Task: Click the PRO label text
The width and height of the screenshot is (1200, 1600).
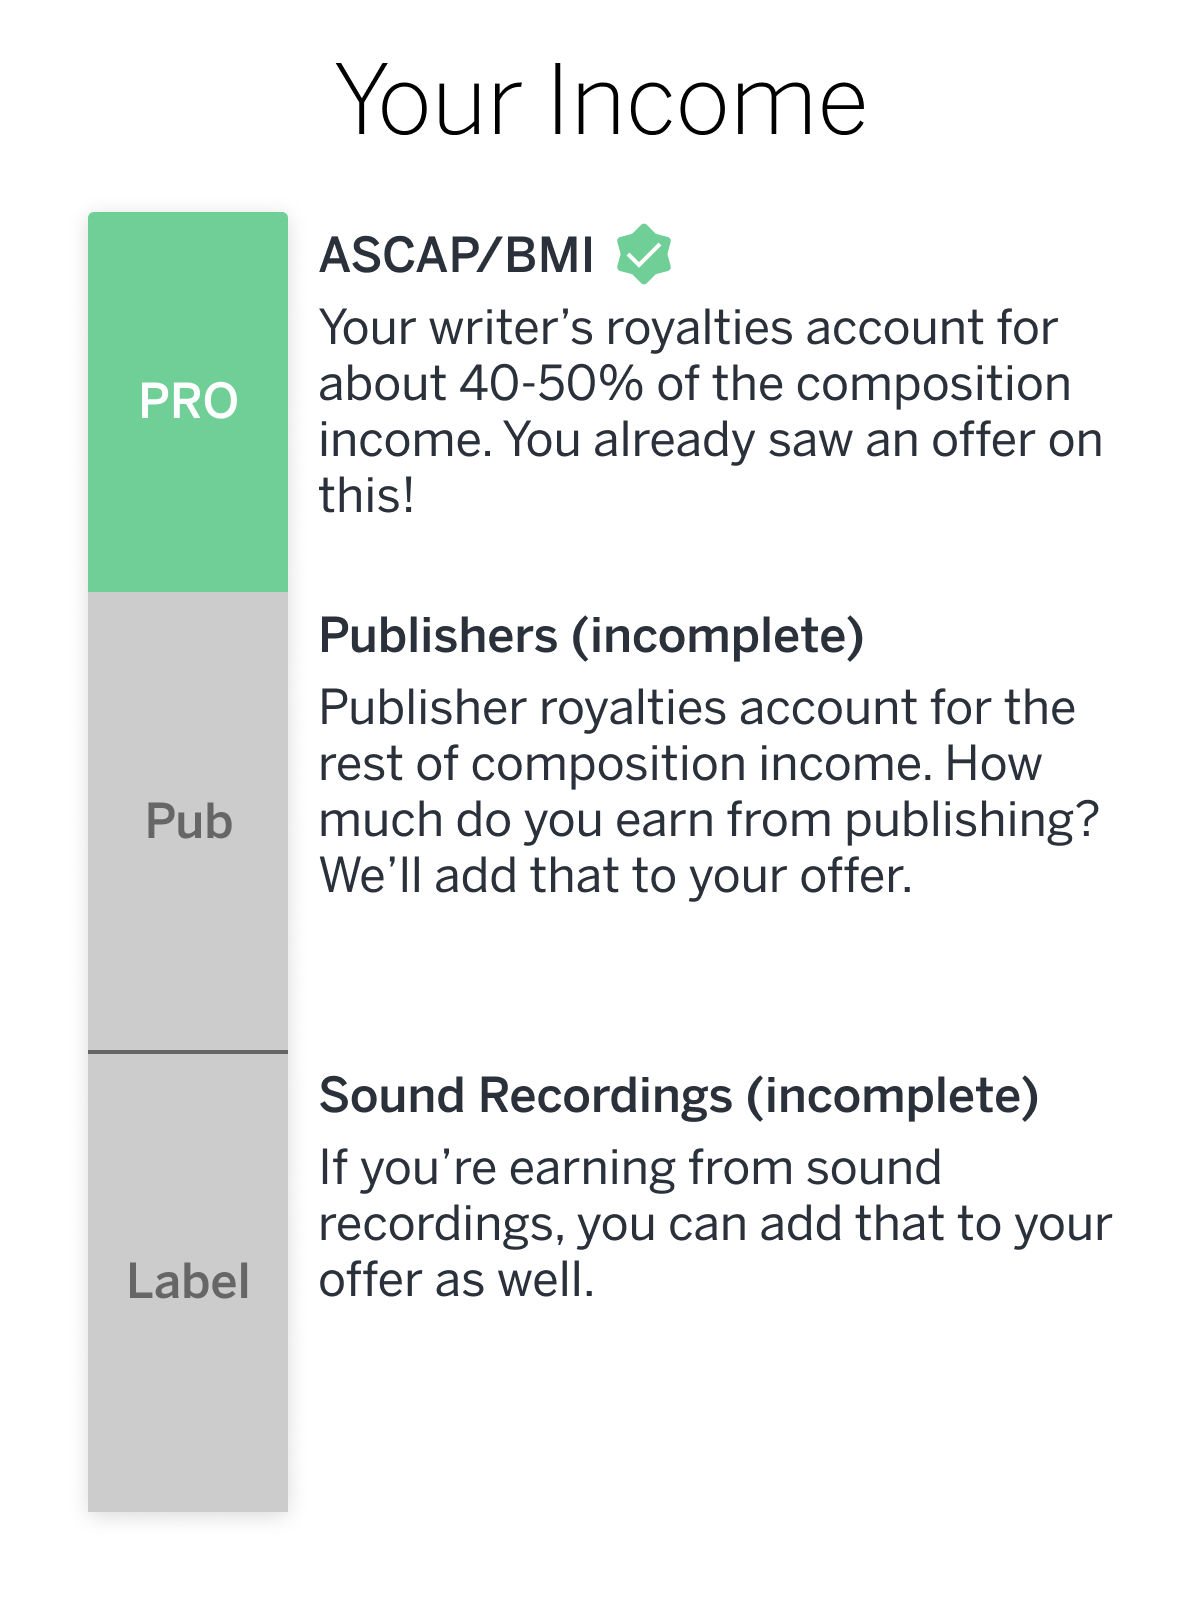Action: pos(188,402)
